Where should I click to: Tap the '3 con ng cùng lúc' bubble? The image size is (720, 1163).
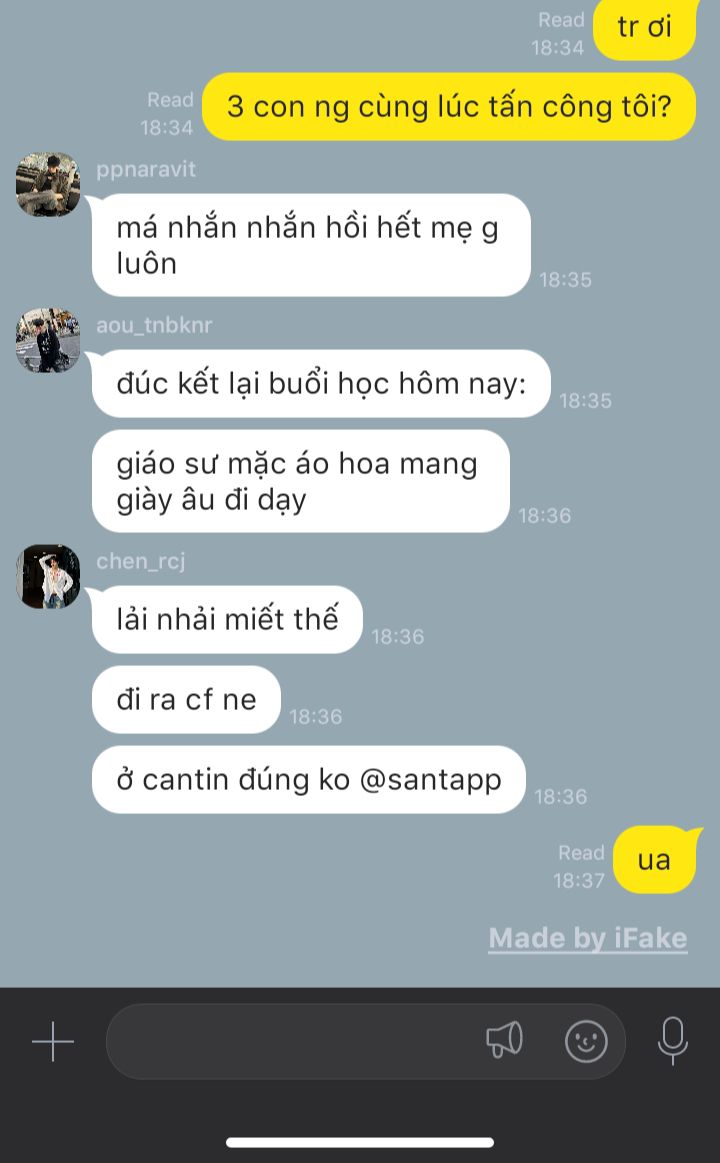(449, 106)
